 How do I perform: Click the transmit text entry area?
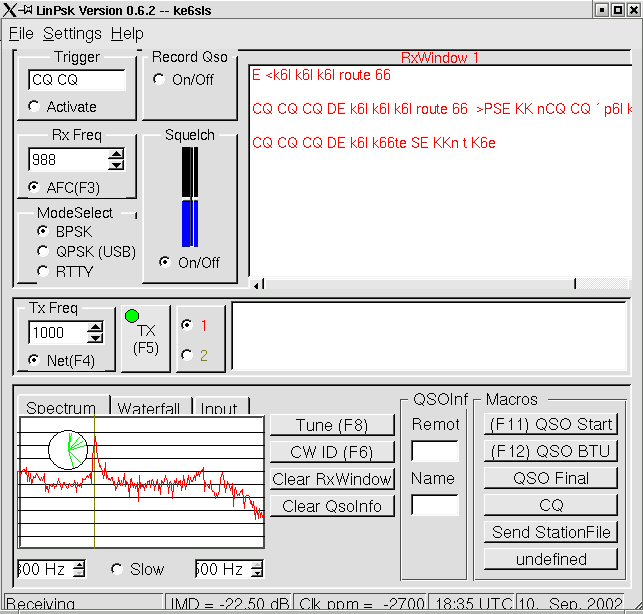[429, 336]
